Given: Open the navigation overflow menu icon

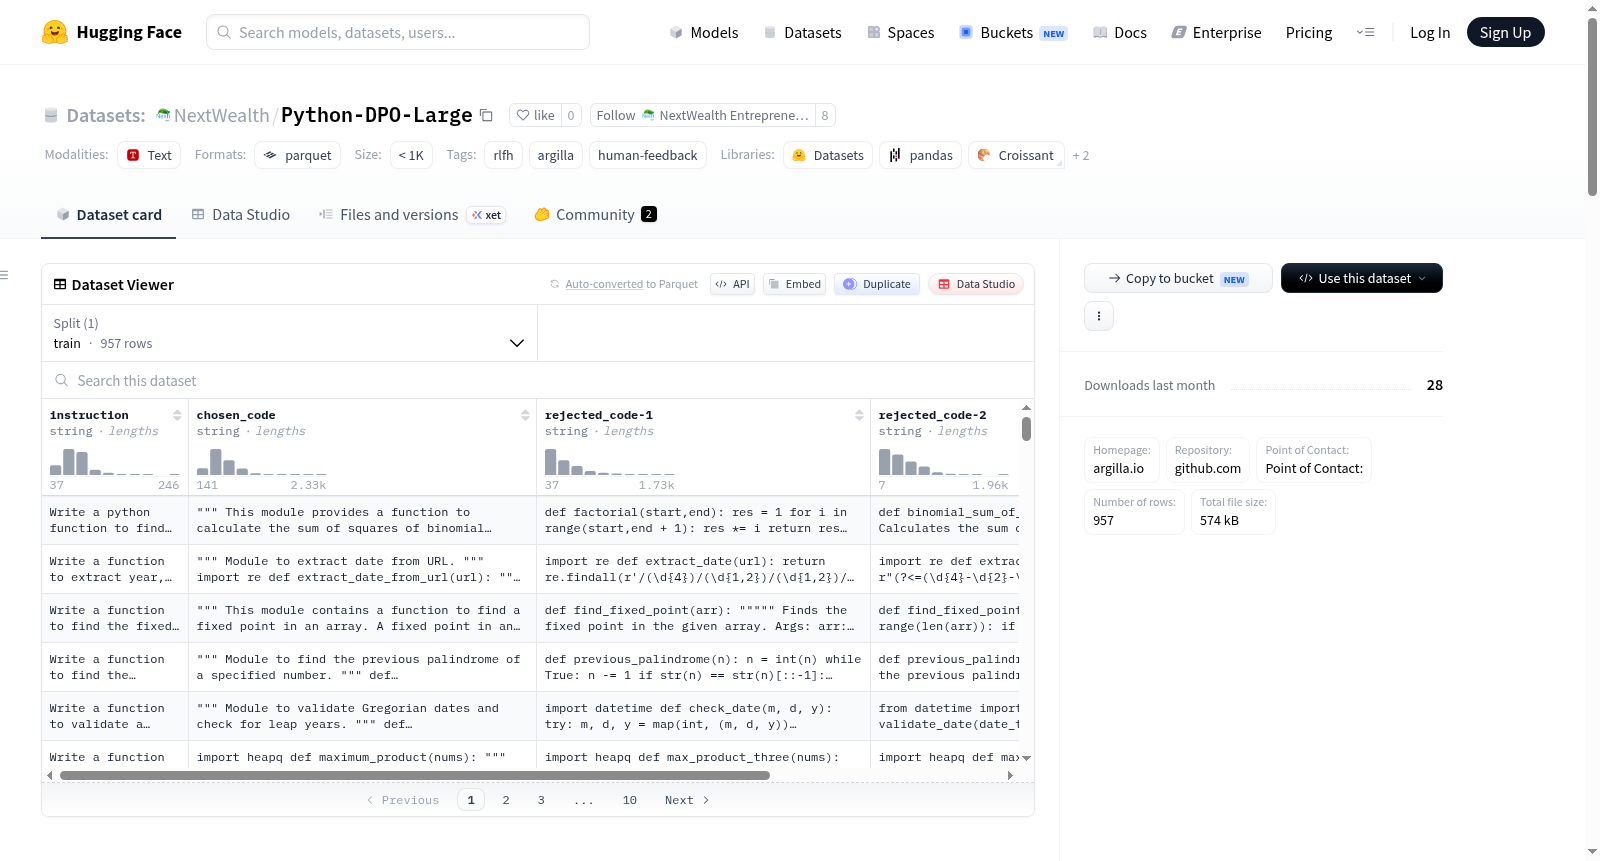Looking at the screenshot, I should pyautogui.click(x=1365, y=32).
